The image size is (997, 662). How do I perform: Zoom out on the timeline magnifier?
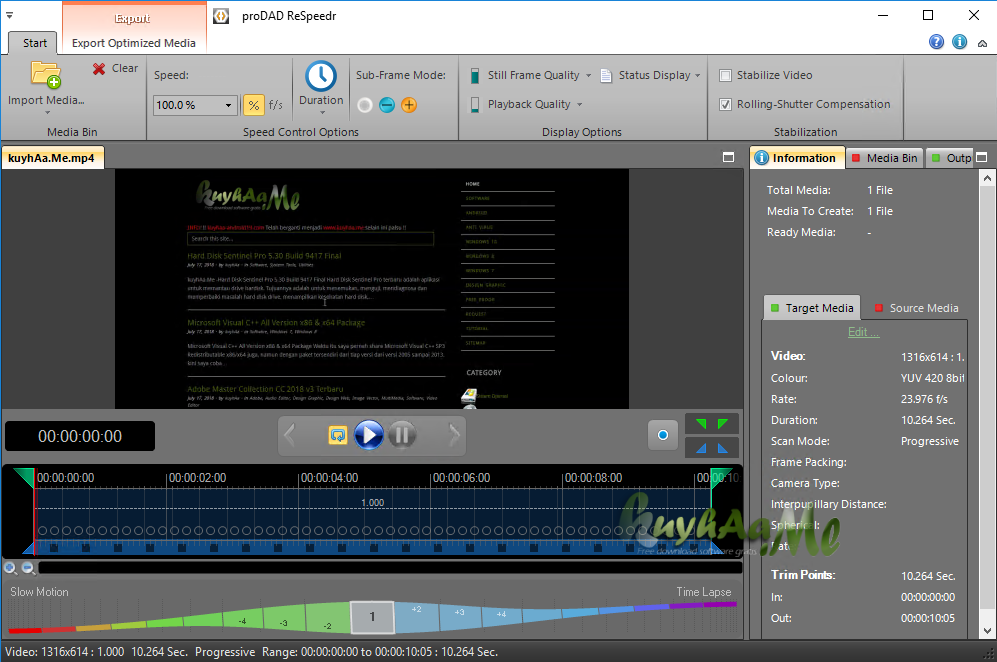pyautogui.click(x=28, y=568)
